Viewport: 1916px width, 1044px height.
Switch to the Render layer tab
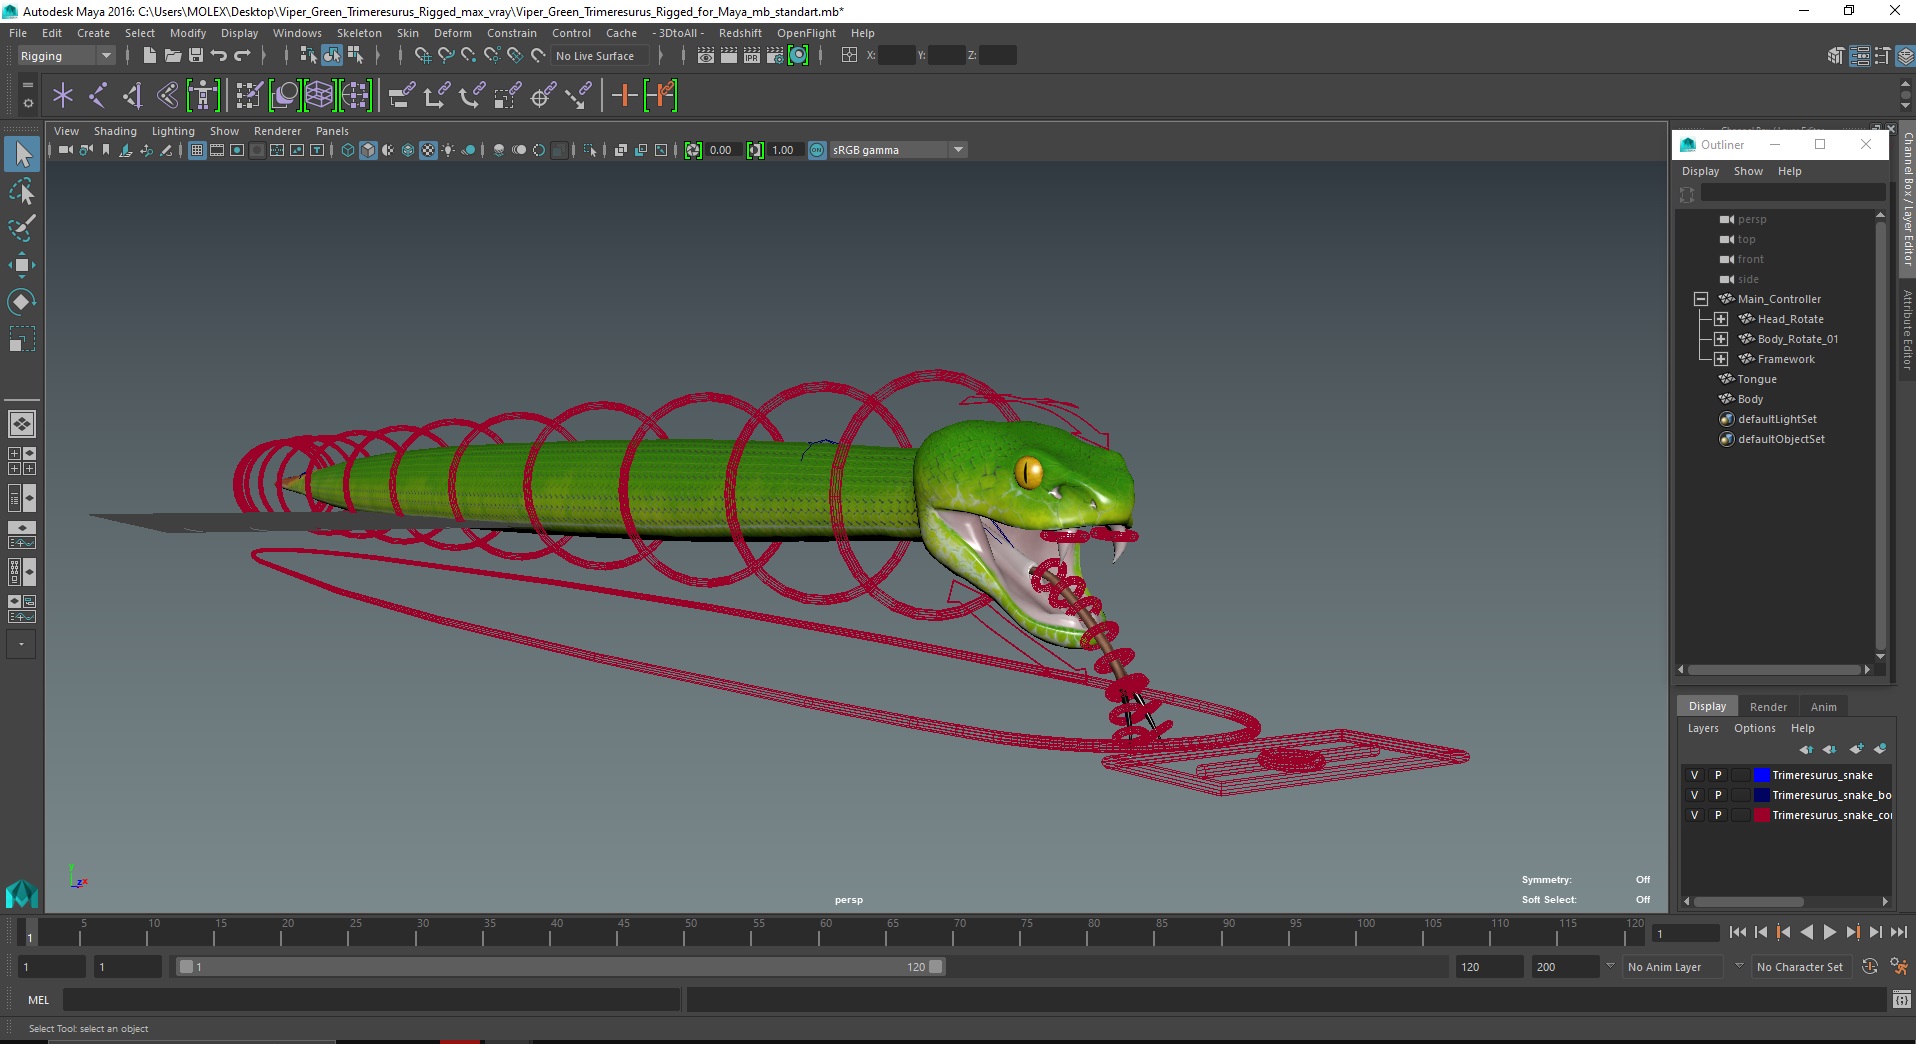tap(1768, 707)
